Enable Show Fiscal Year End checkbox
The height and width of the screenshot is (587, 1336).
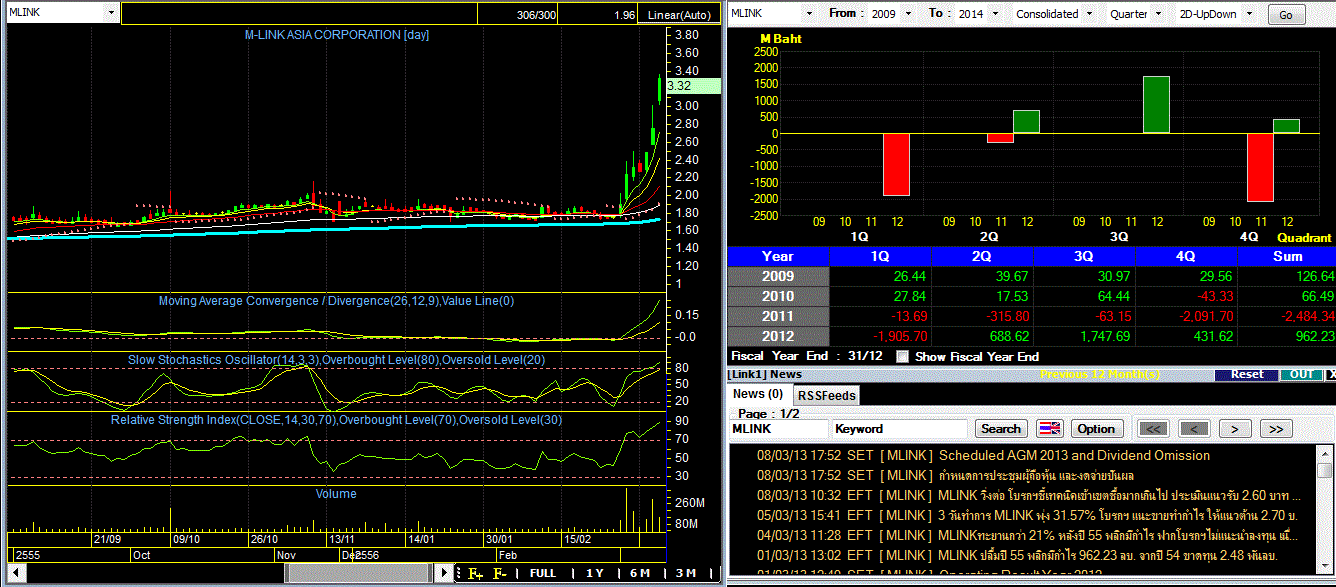click(x=903, y=356)
